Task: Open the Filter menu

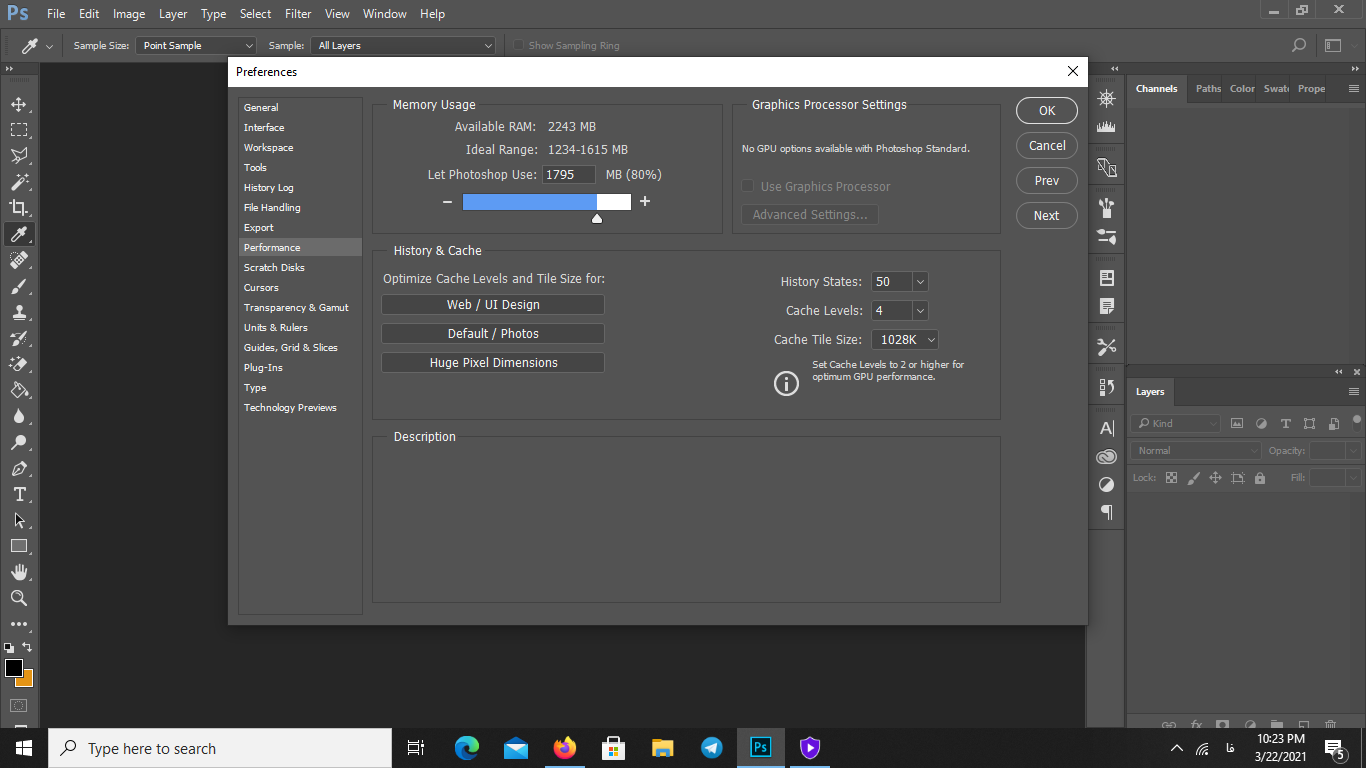Action: pos(298,14)
